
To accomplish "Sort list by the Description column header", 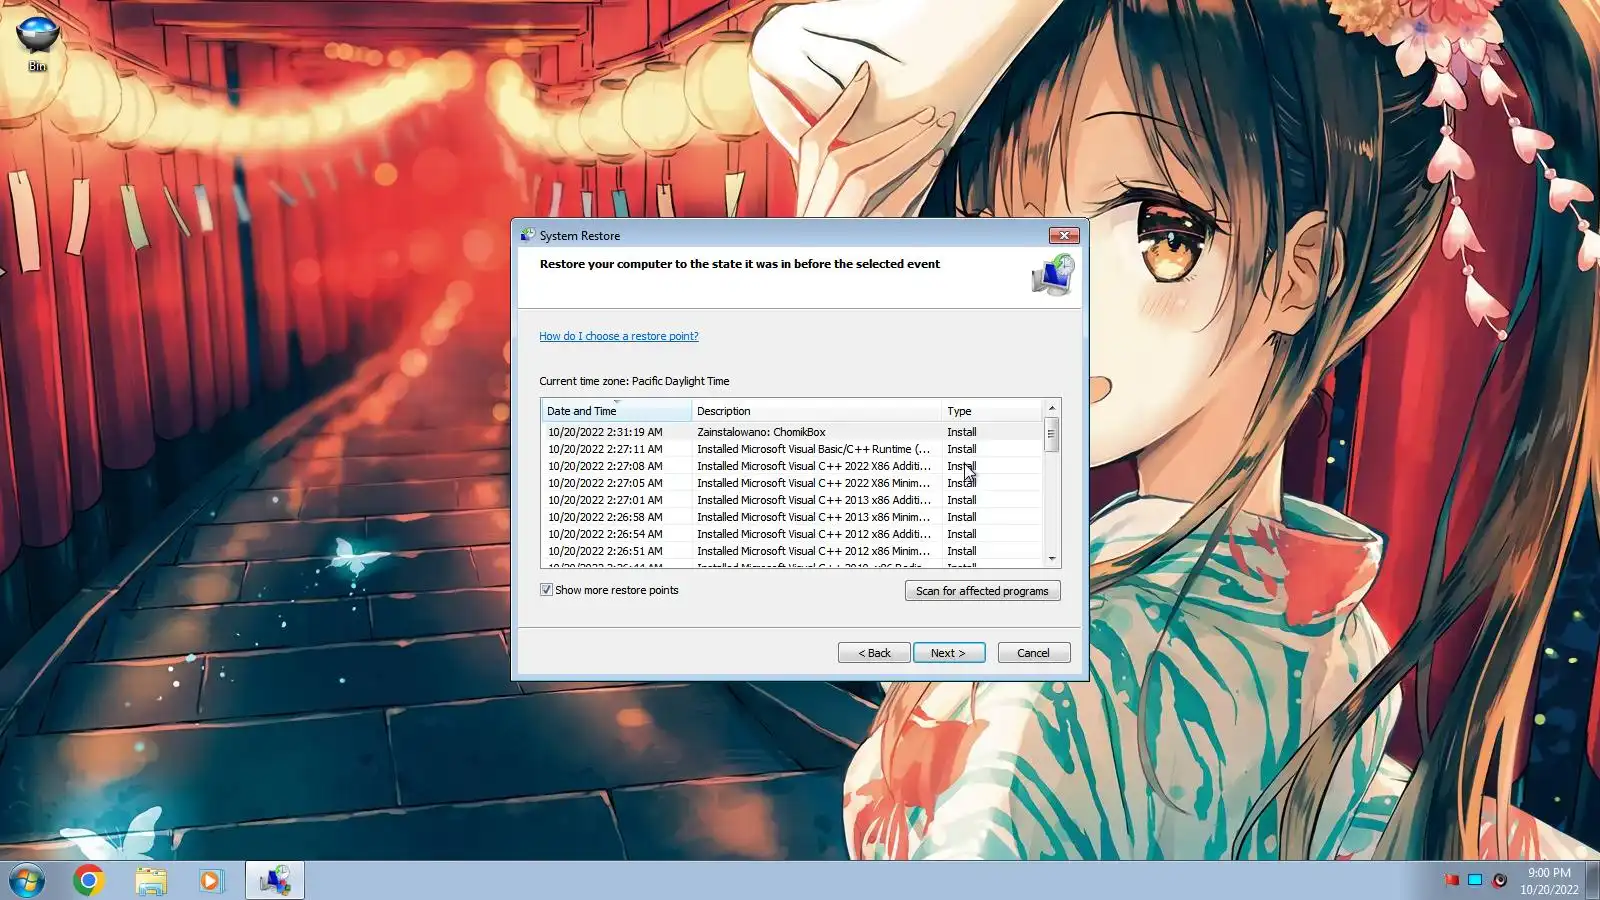I will [816, 411].
